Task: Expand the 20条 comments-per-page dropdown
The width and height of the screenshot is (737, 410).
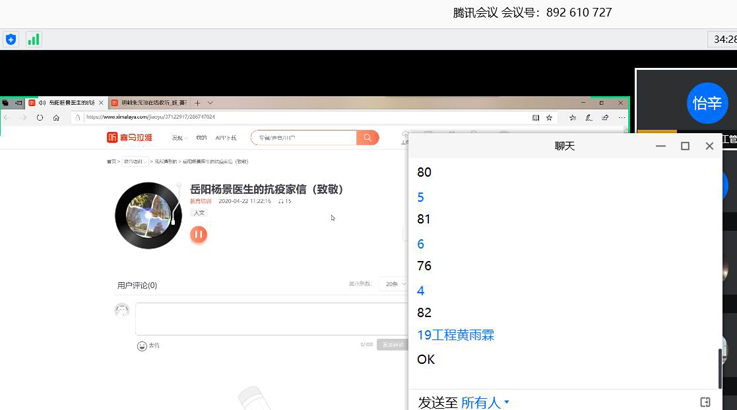Action: click(x=392, y=284)
